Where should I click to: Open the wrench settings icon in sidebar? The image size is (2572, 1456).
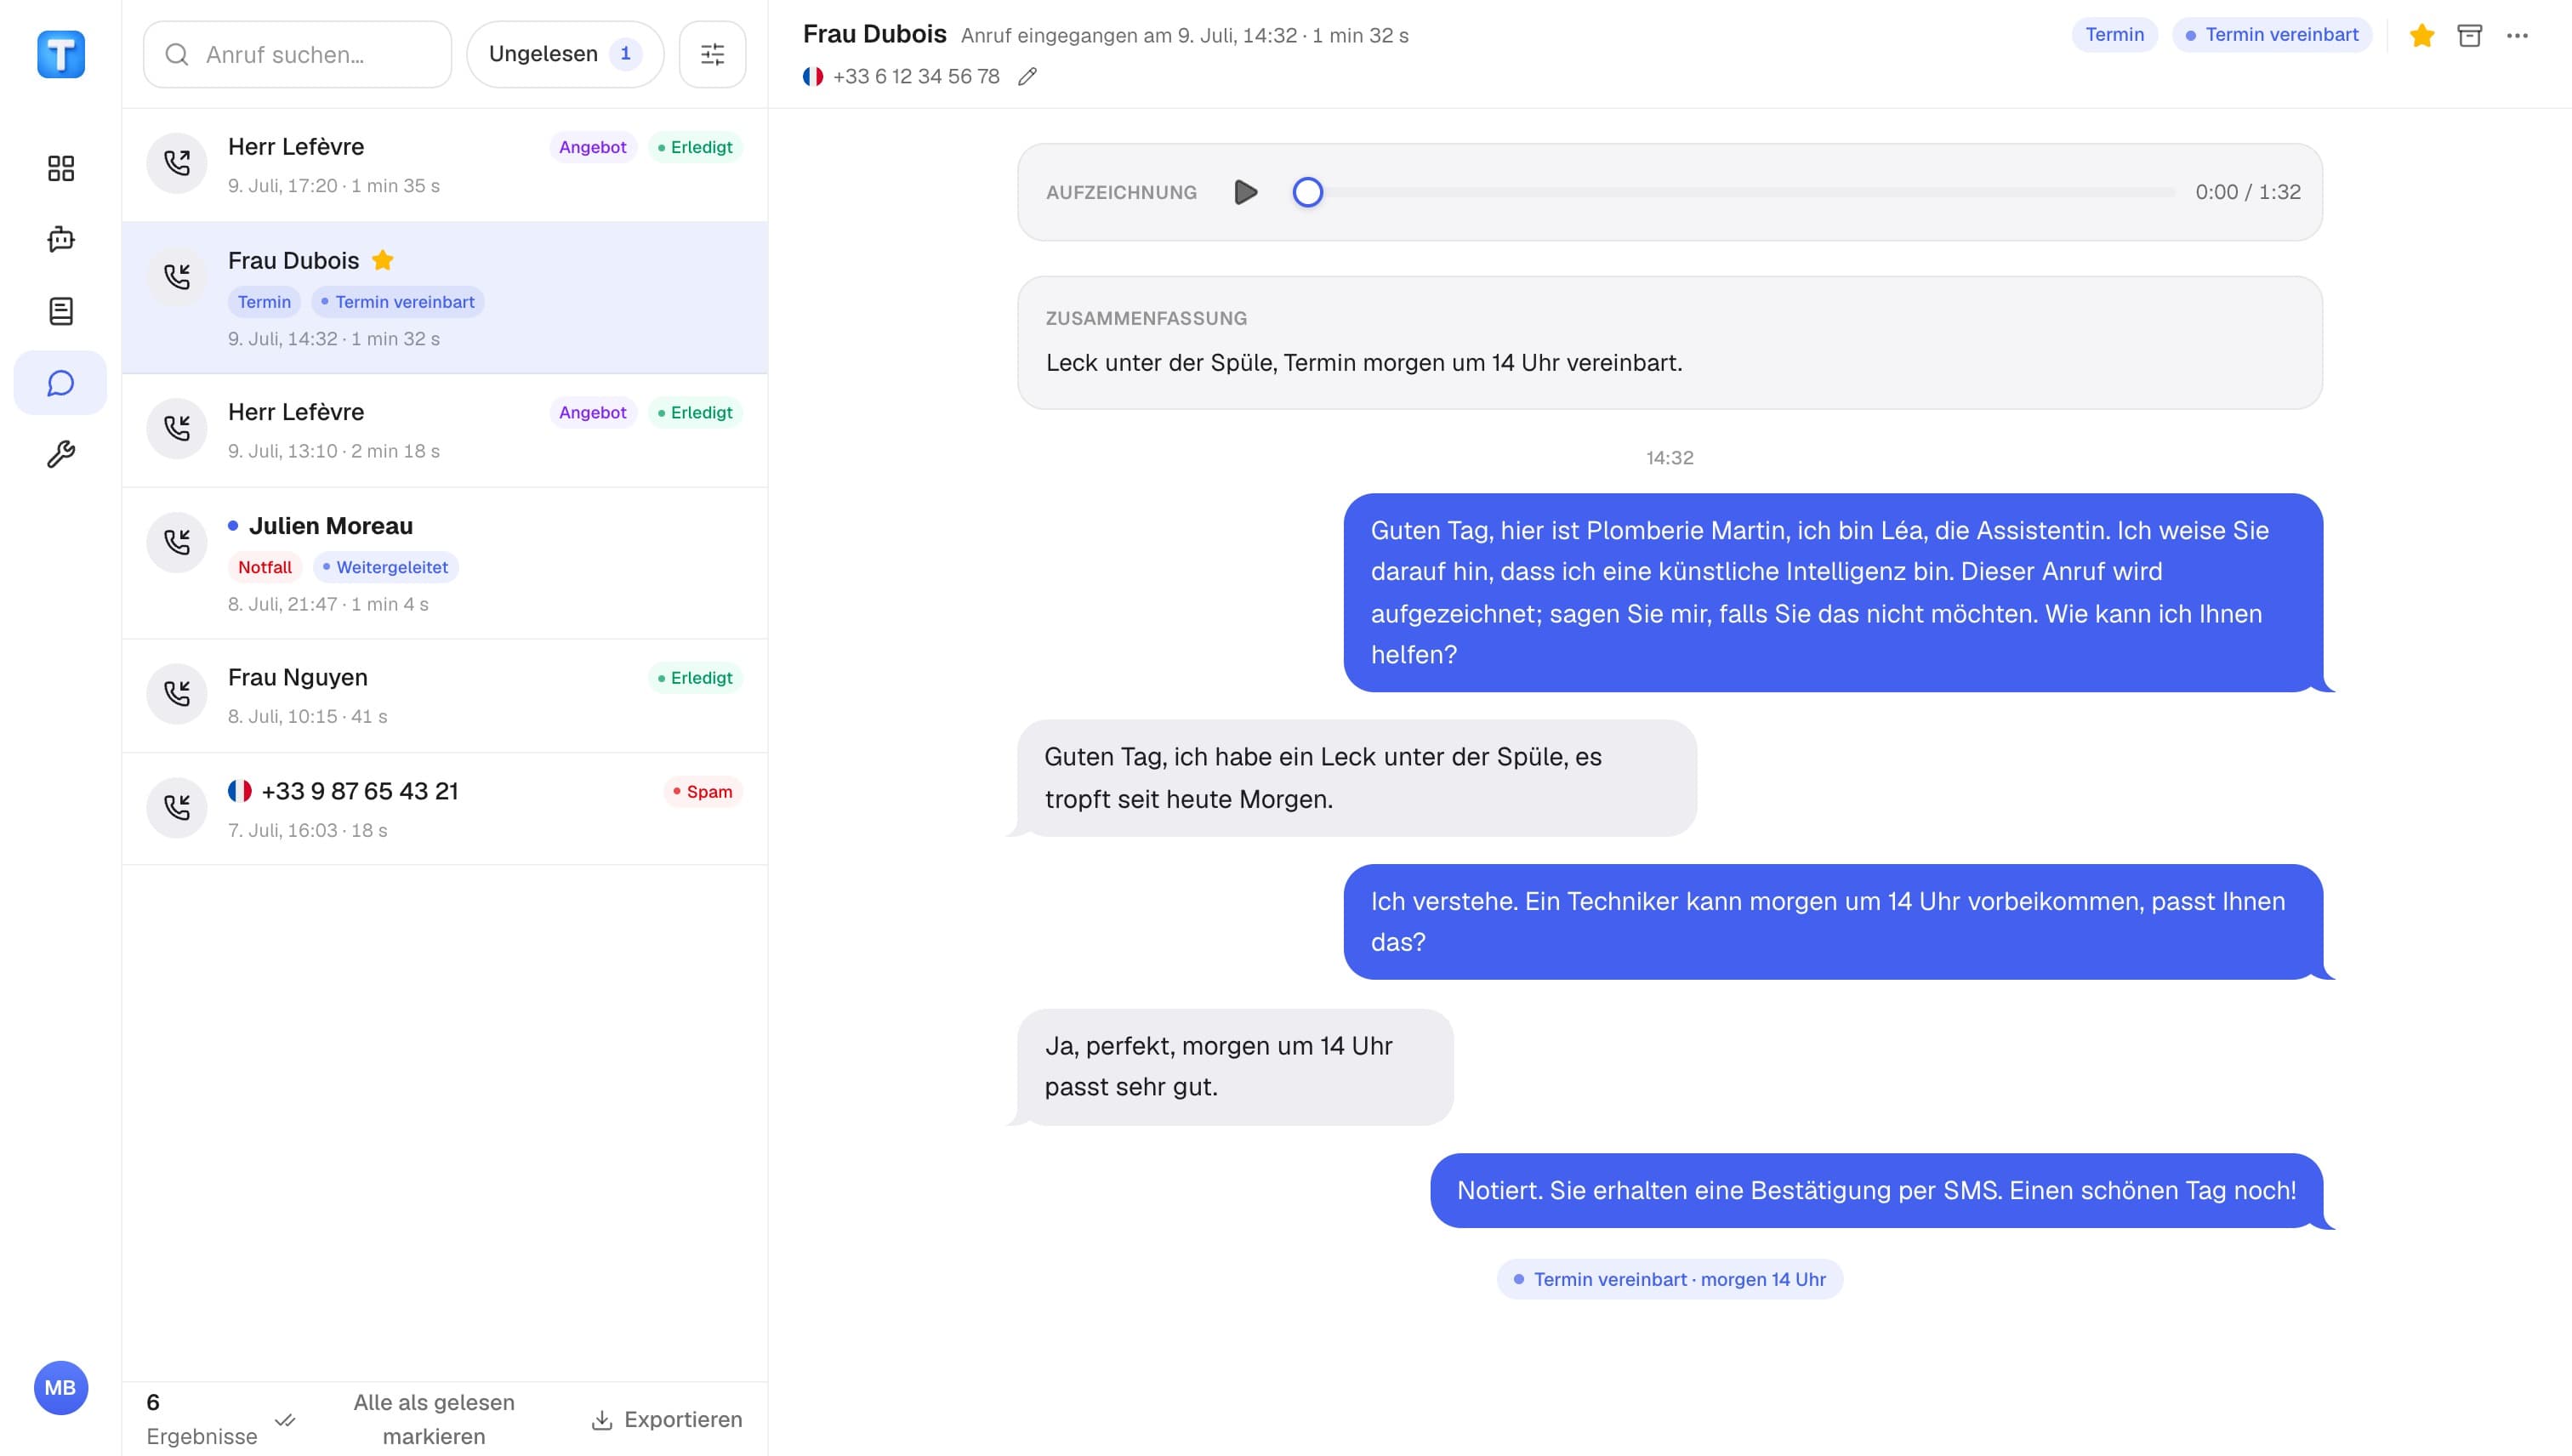pyautogui.click(x=61, y=454)
